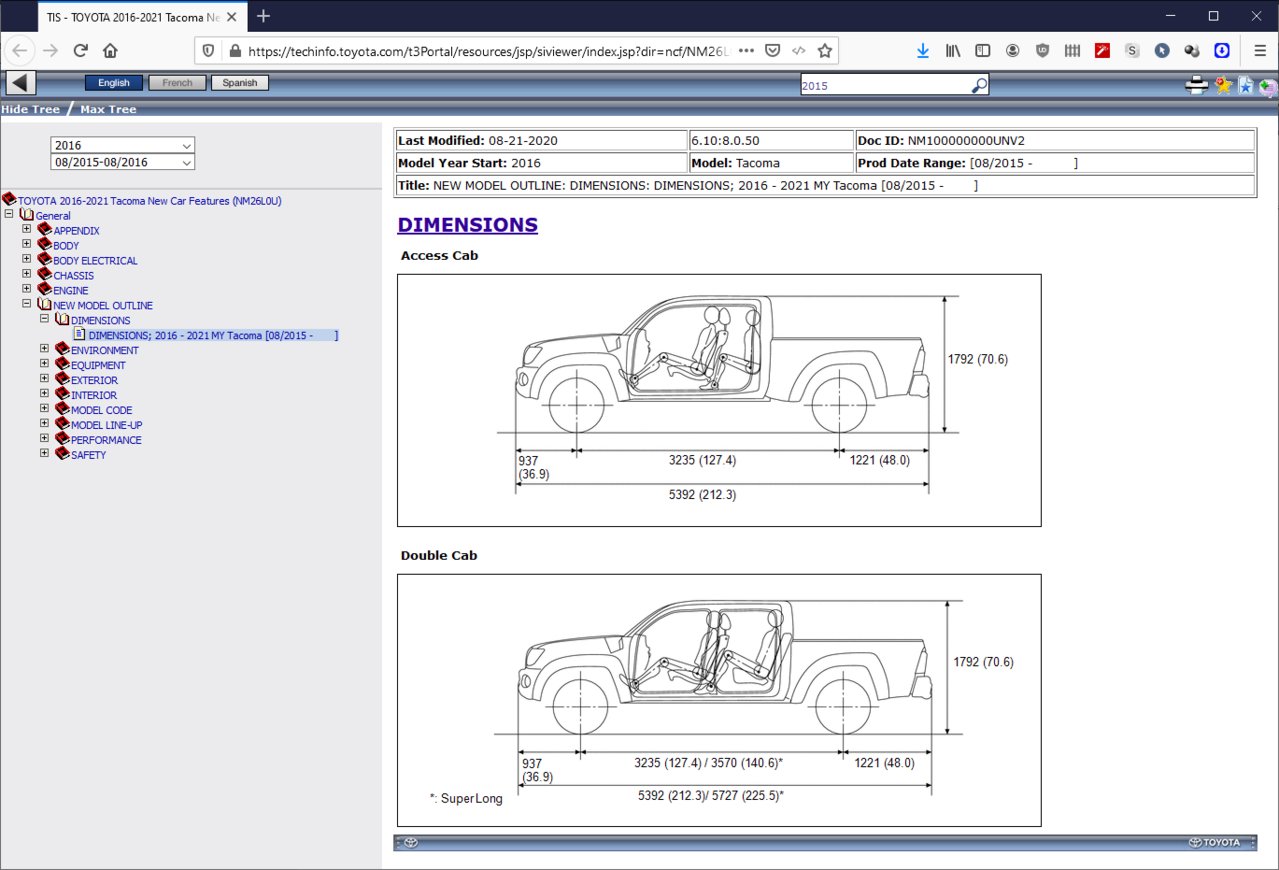Open the Firefox account icon

point(1013,50)
